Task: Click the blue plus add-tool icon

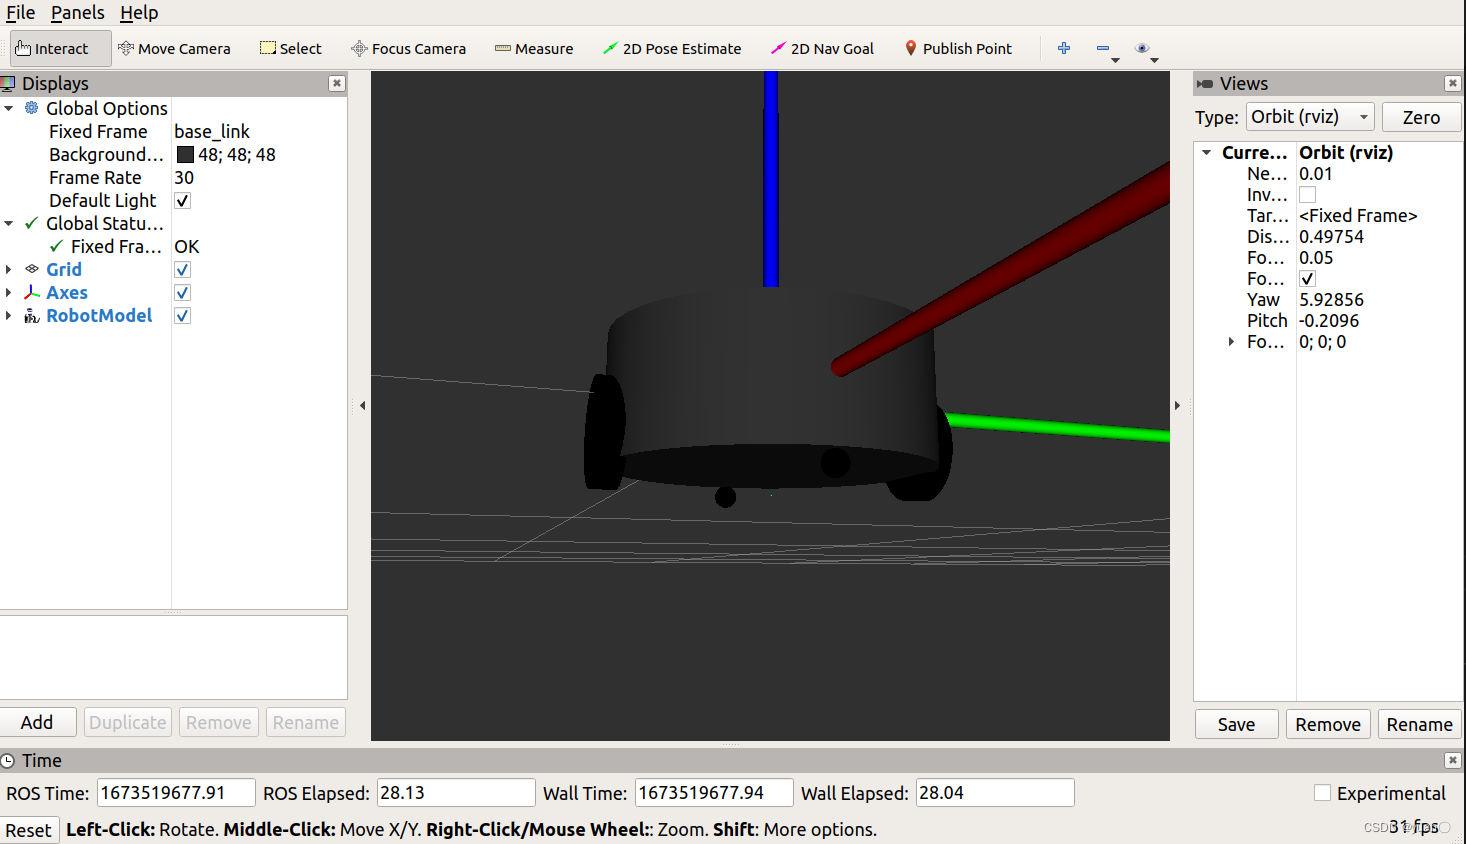Action: click(x=1064, y=48)
